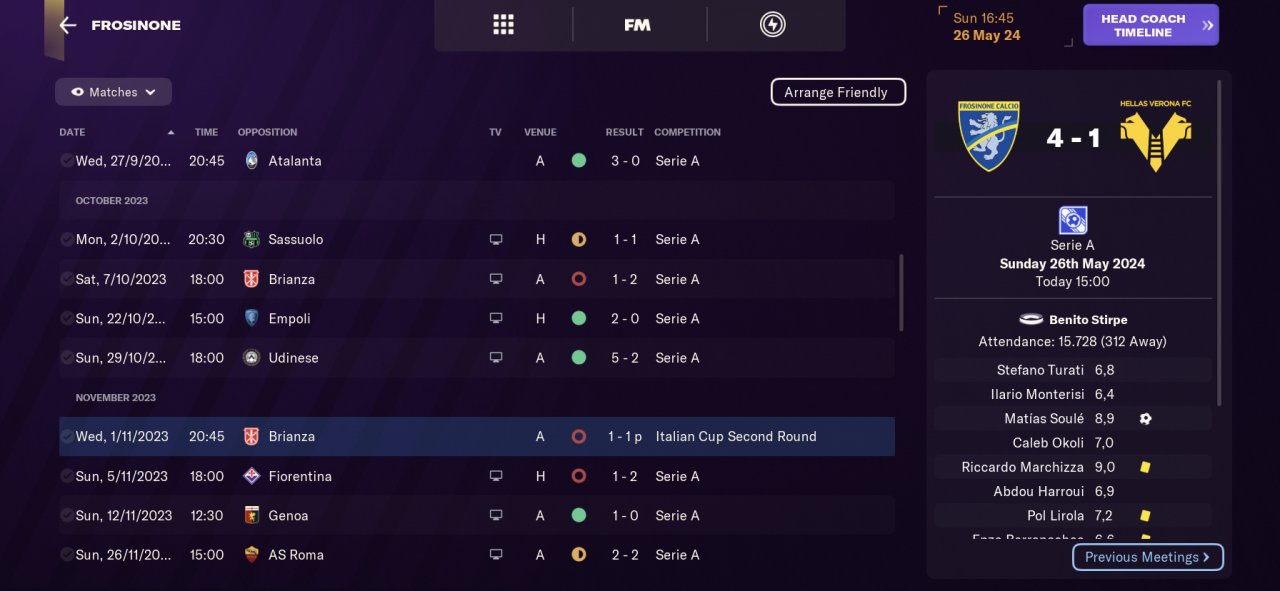Image resolution: width=1280 pixels, height=591 pixels.
Task: Click the back arrow next to Frosinone
Action: 67,25
